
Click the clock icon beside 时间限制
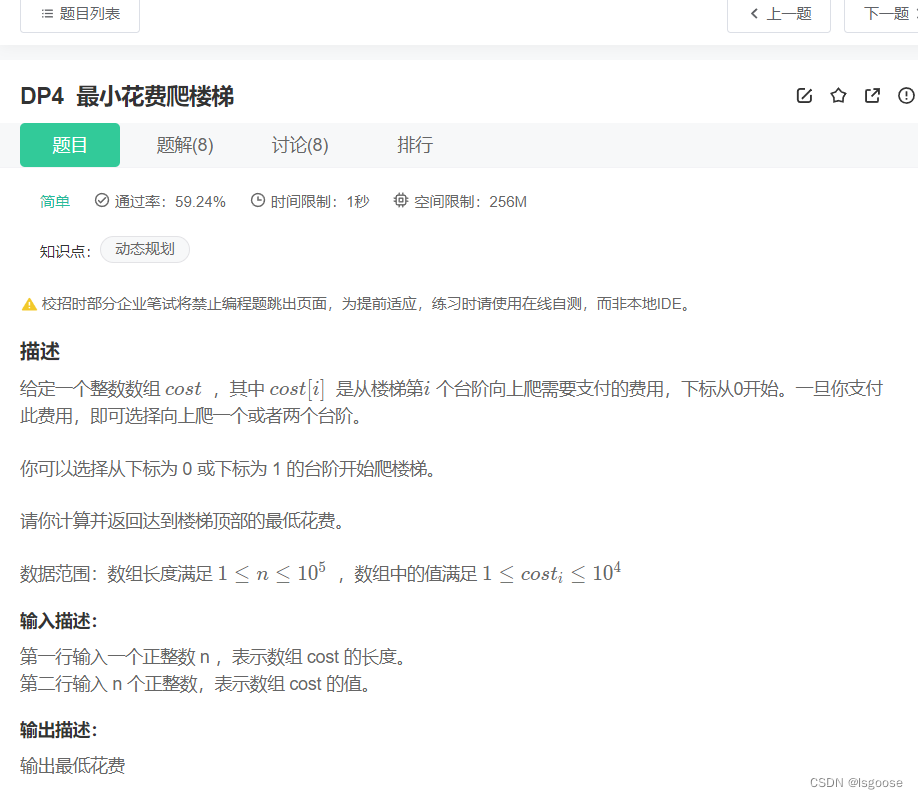coord(257,201)
